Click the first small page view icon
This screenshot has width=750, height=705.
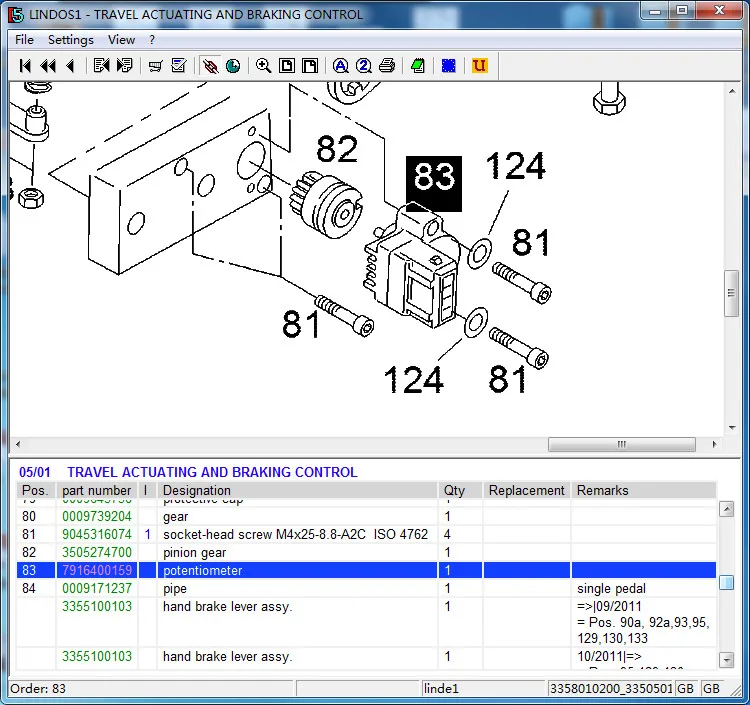pos(287,66)
